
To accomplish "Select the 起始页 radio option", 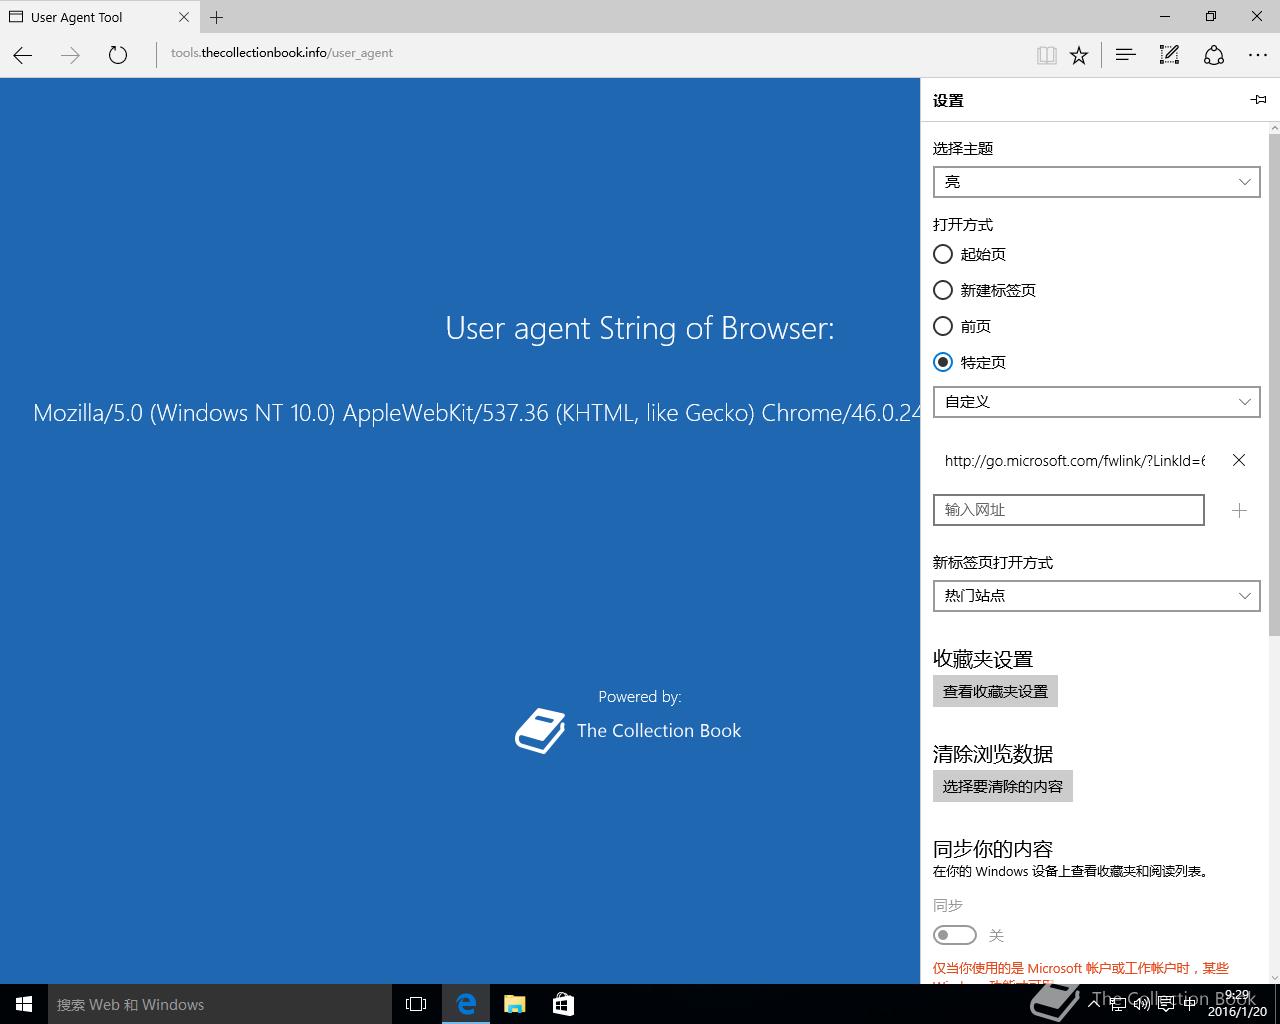I will pos(943,254).
